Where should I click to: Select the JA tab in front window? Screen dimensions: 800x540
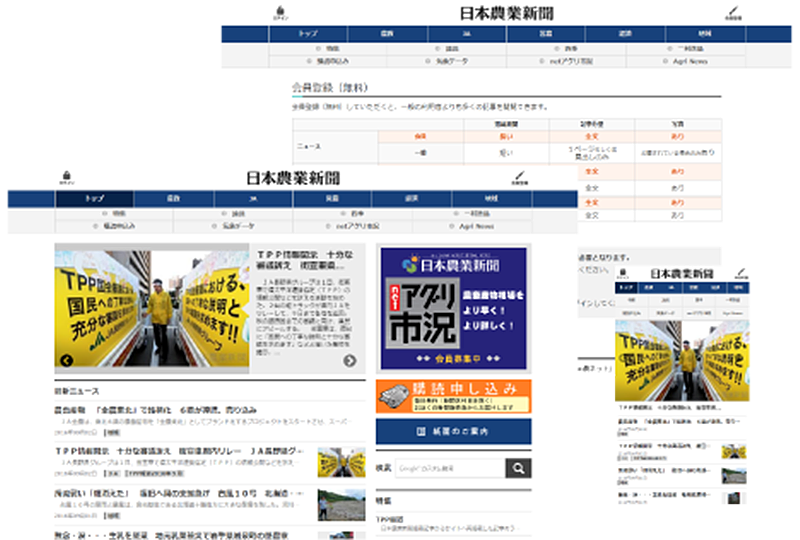tap(253, 199)
